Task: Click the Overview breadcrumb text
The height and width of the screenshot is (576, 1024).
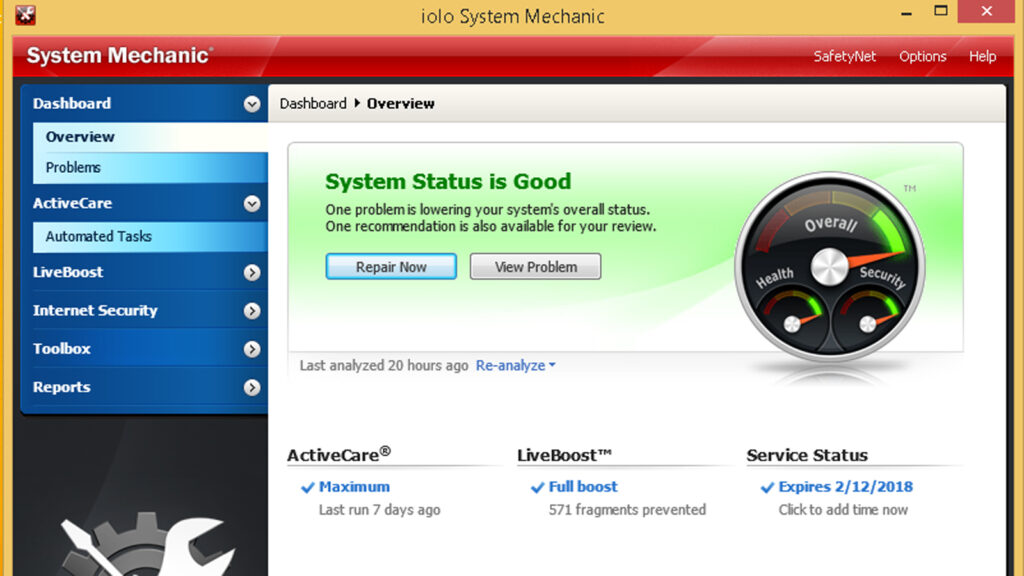Action: 400,104
